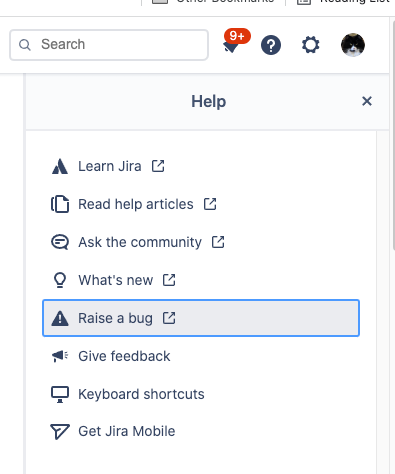Click the monitor icon for Keyboard shortcuts
This screenshot has height=474, width=395.
pos(60,394)
